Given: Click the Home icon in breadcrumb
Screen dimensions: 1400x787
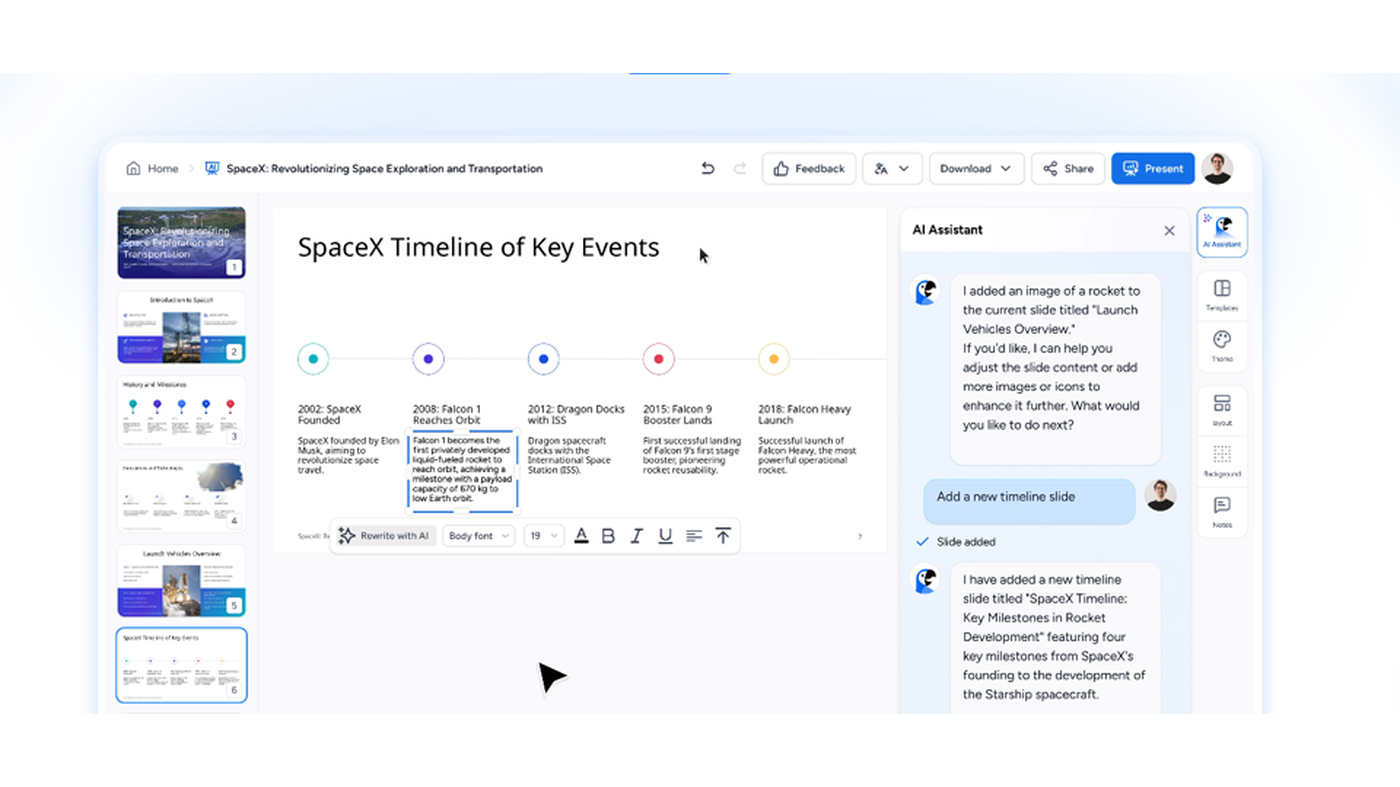Looking at the screenshot, I should 133,169.
